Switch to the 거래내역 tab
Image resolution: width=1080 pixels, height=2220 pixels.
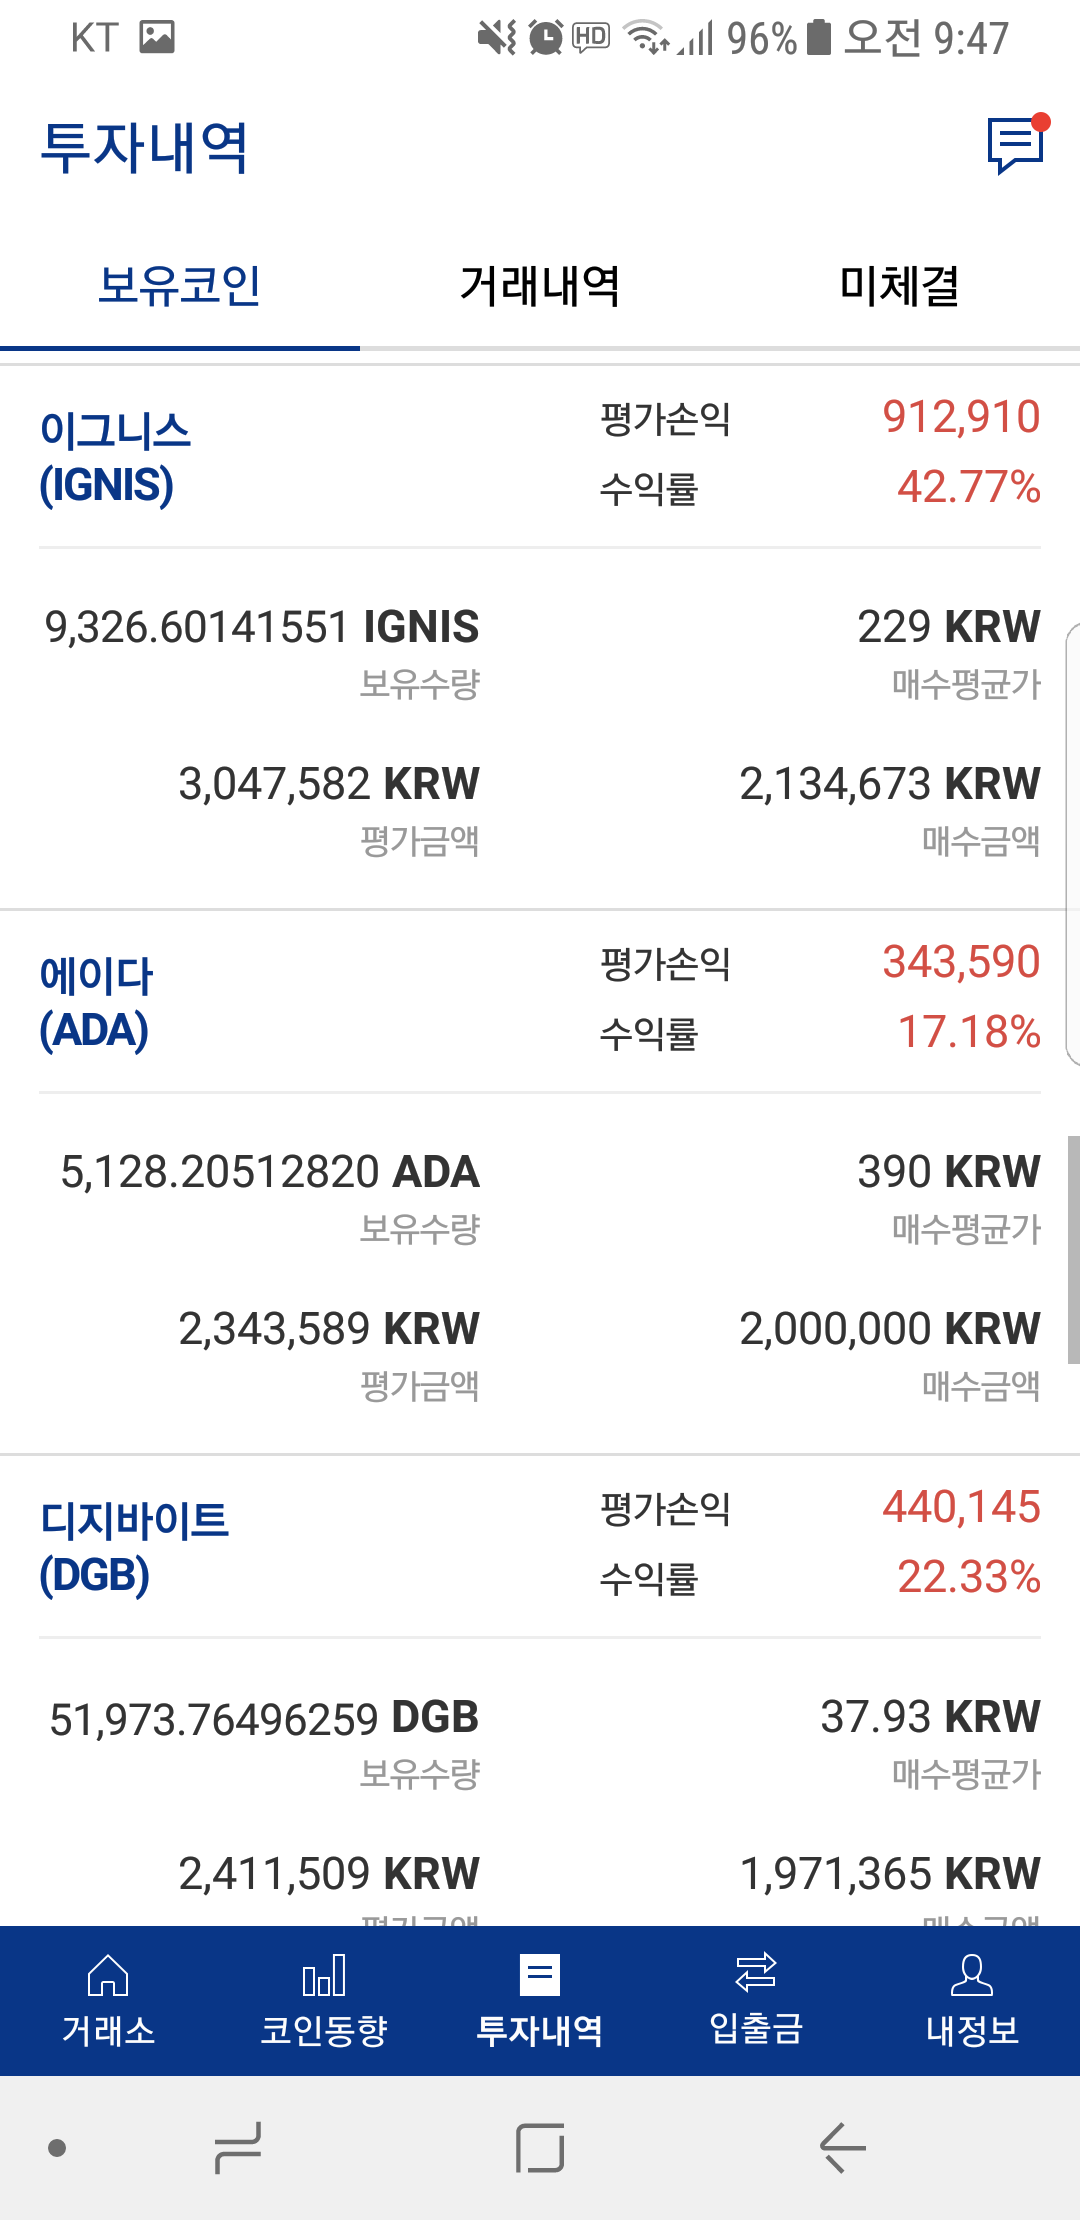coord(540,287)
